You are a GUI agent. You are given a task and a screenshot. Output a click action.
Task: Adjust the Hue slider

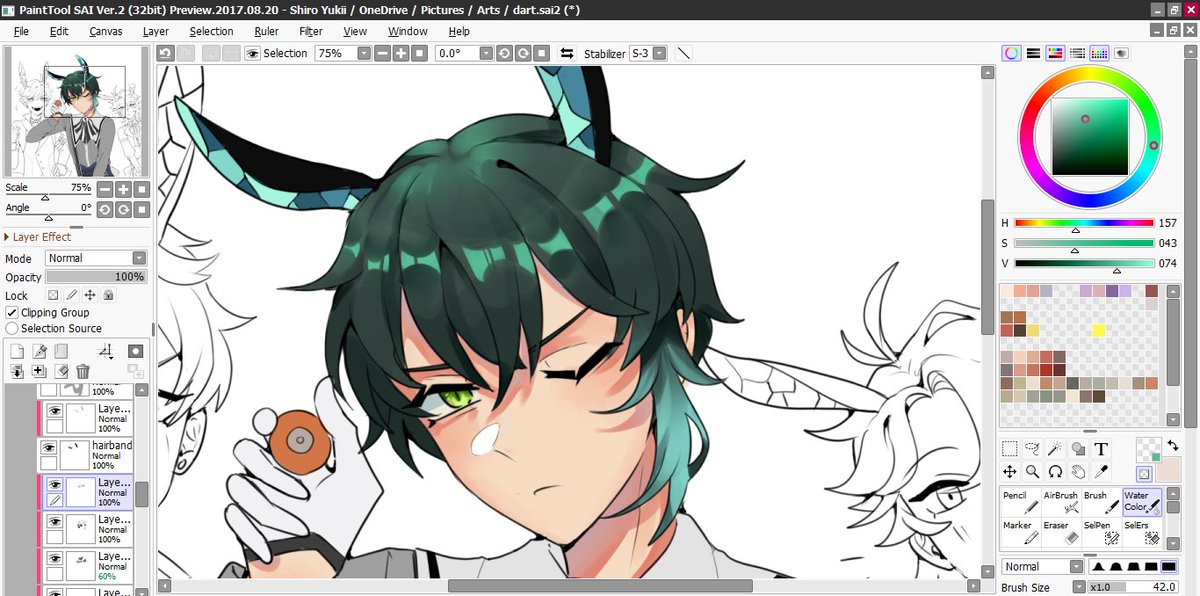(x=1084, y=224)
